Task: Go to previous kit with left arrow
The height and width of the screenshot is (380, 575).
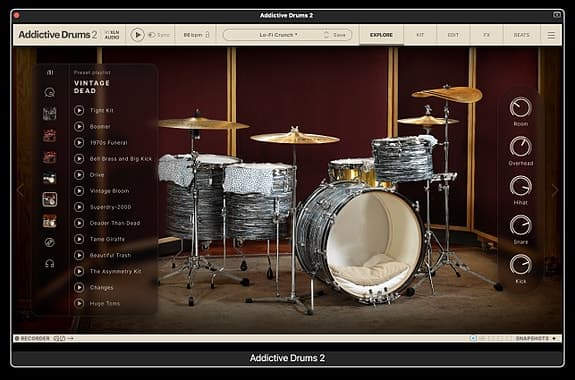Action: click(21, 190)
